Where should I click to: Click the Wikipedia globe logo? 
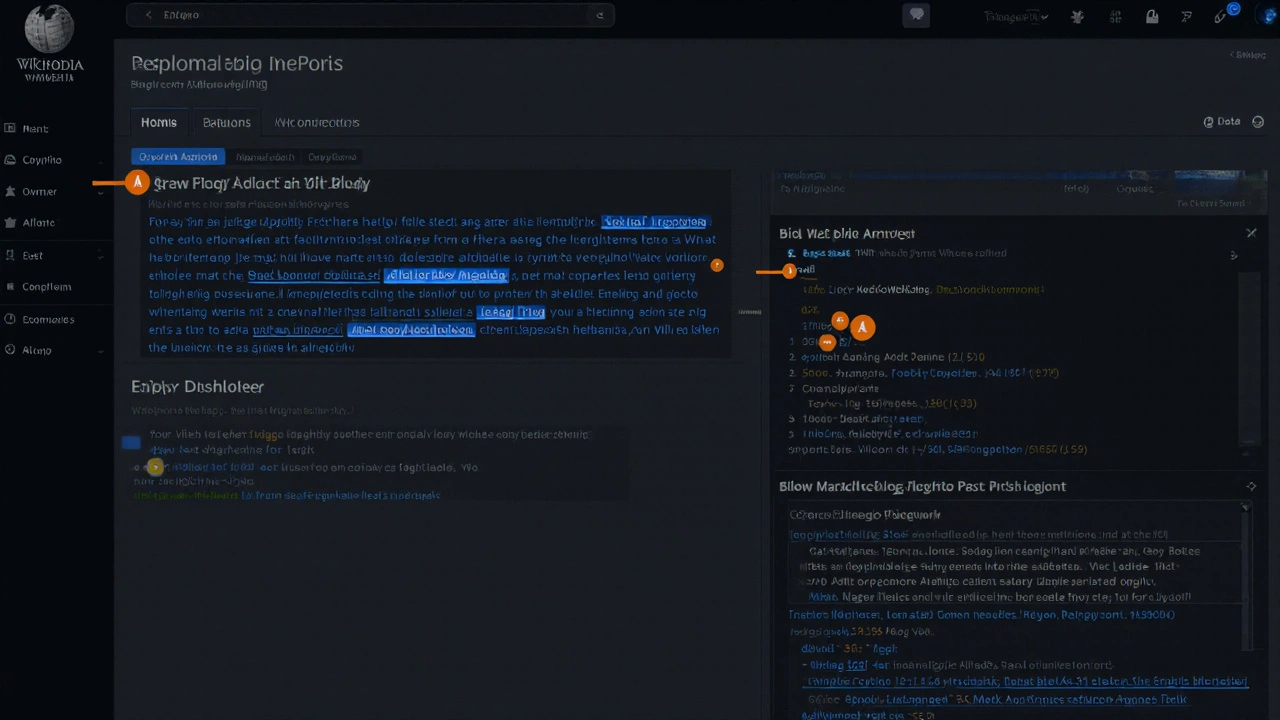49,30
